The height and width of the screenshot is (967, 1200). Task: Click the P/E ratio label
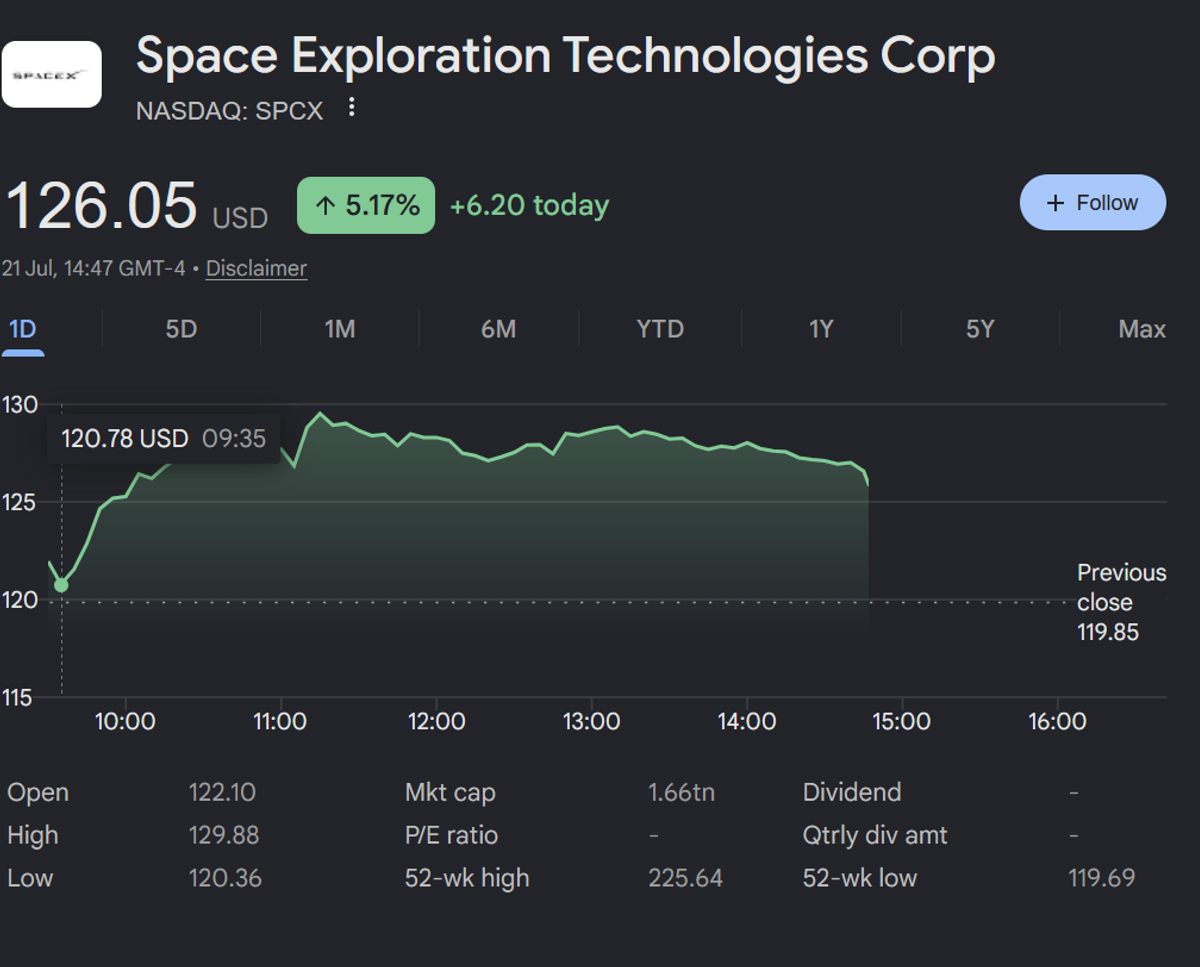[451, 836]
